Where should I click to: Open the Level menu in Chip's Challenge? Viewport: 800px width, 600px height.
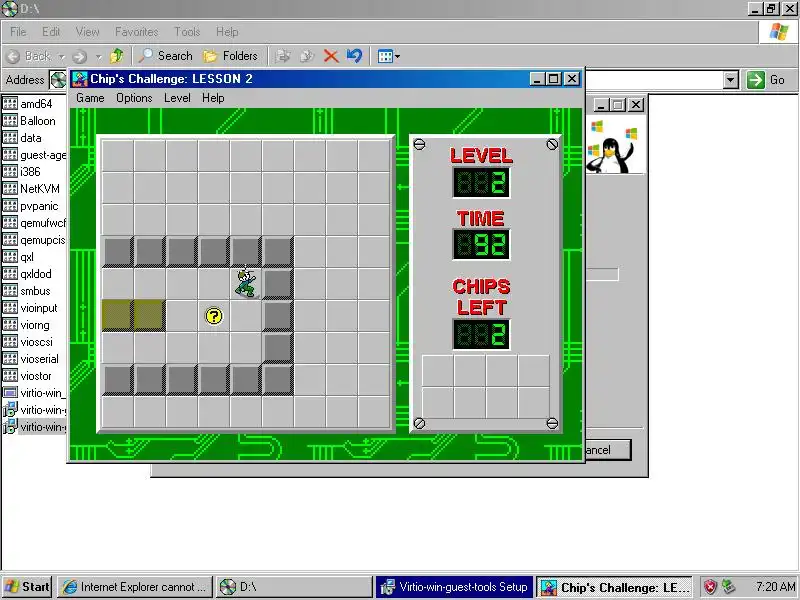177,98
